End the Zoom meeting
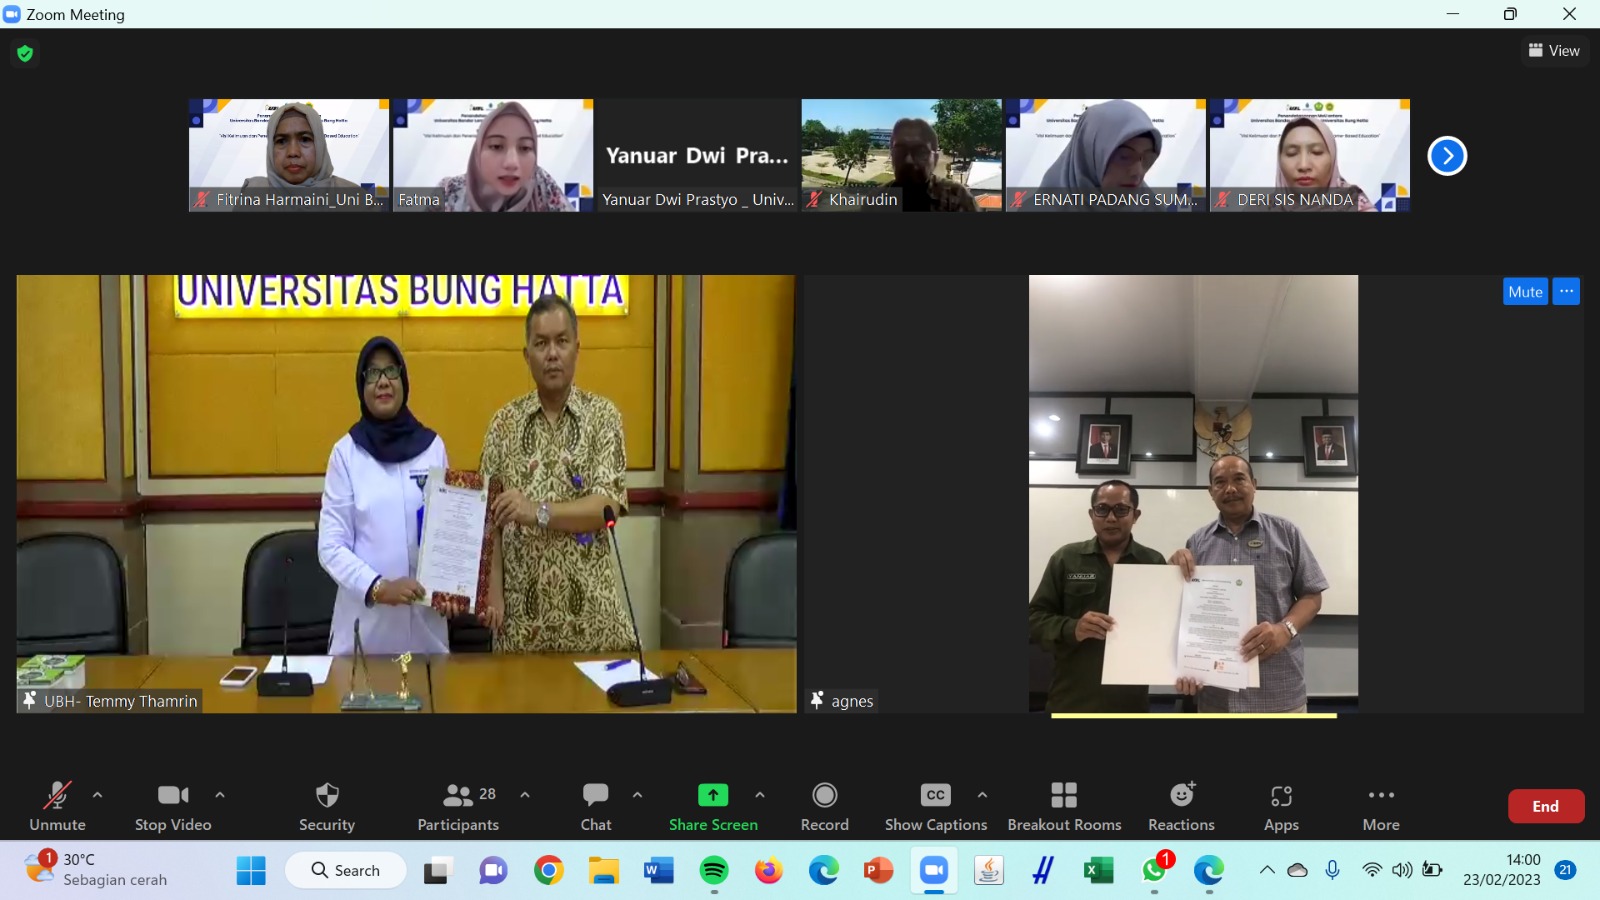This screenshot has height=900, width=1600. point(1546,805)
